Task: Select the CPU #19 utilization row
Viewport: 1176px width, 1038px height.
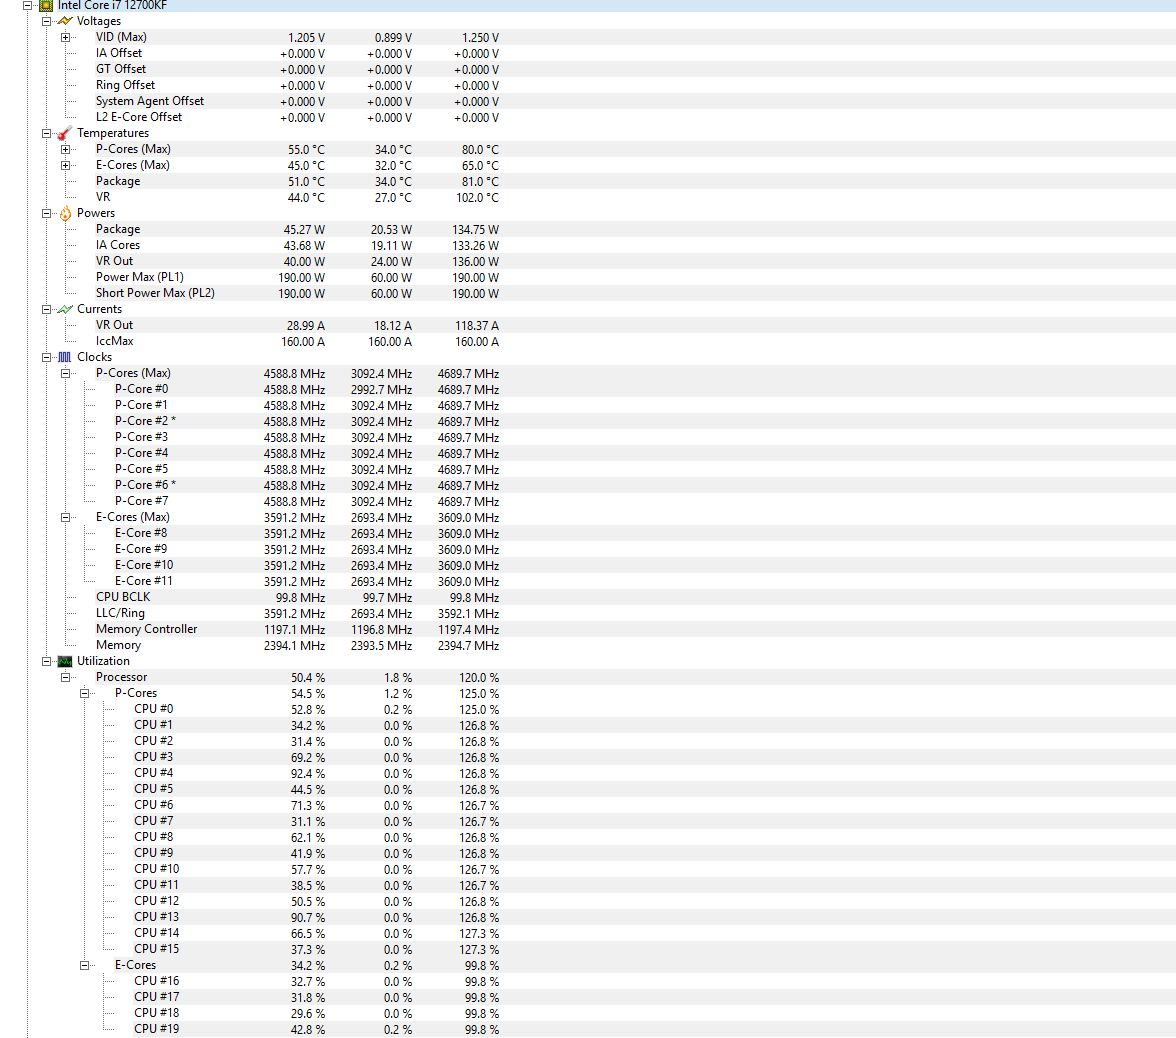Action: pyautogui.click(x=156, y=1029)
